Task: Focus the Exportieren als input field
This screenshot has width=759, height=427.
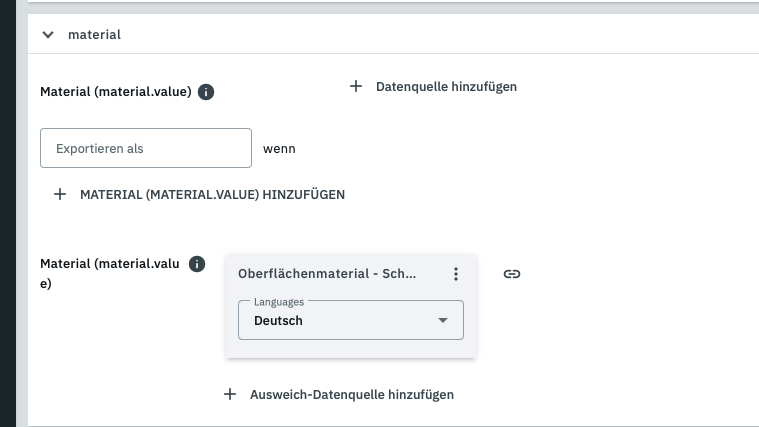Action: pos(146,148)
